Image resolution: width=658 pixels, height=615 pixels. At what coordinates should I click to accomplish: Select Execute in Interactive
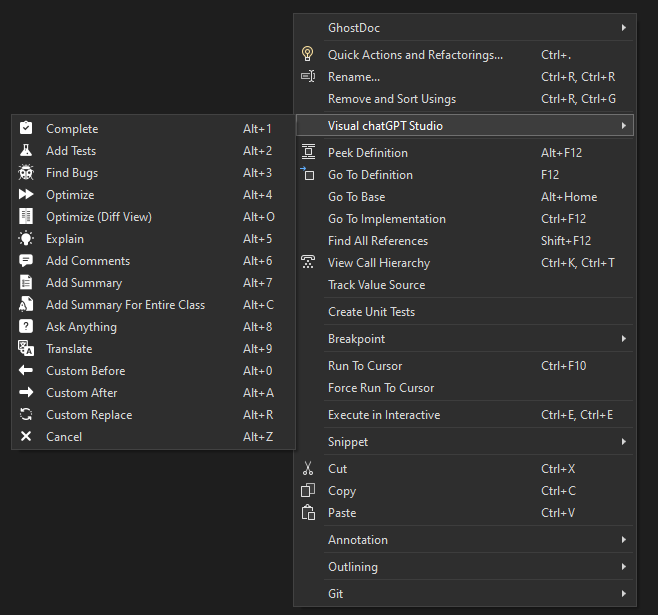pyautogui.click(x=465, y=415)
